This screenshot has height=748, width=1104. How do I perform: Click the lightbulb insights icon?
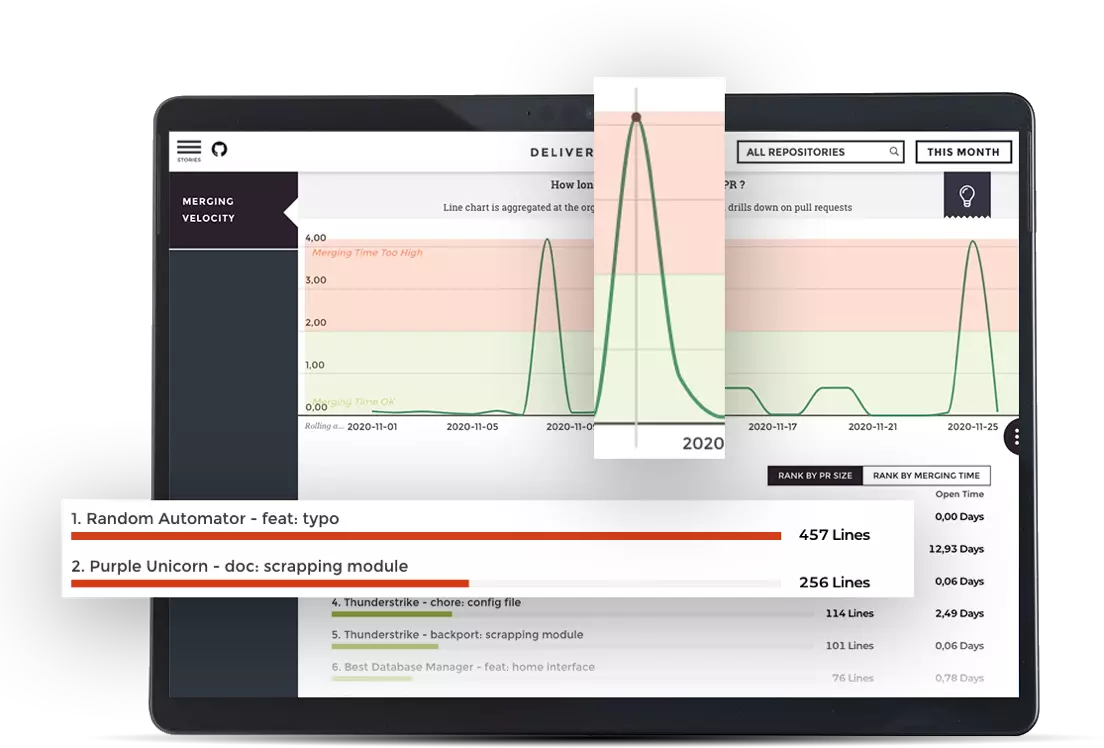point(966,194)
